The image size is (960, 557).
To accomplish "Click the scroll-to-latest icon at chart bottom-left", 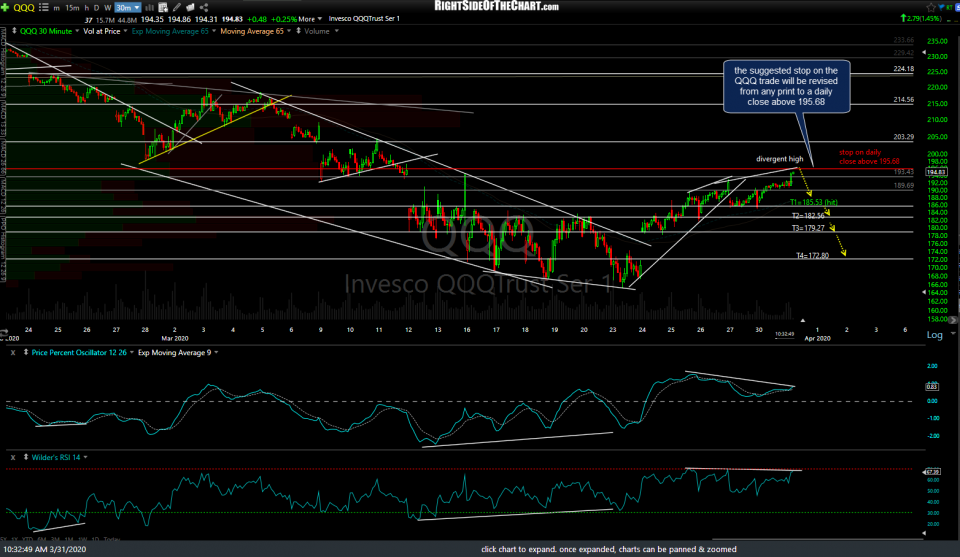I will click(4, 334).
